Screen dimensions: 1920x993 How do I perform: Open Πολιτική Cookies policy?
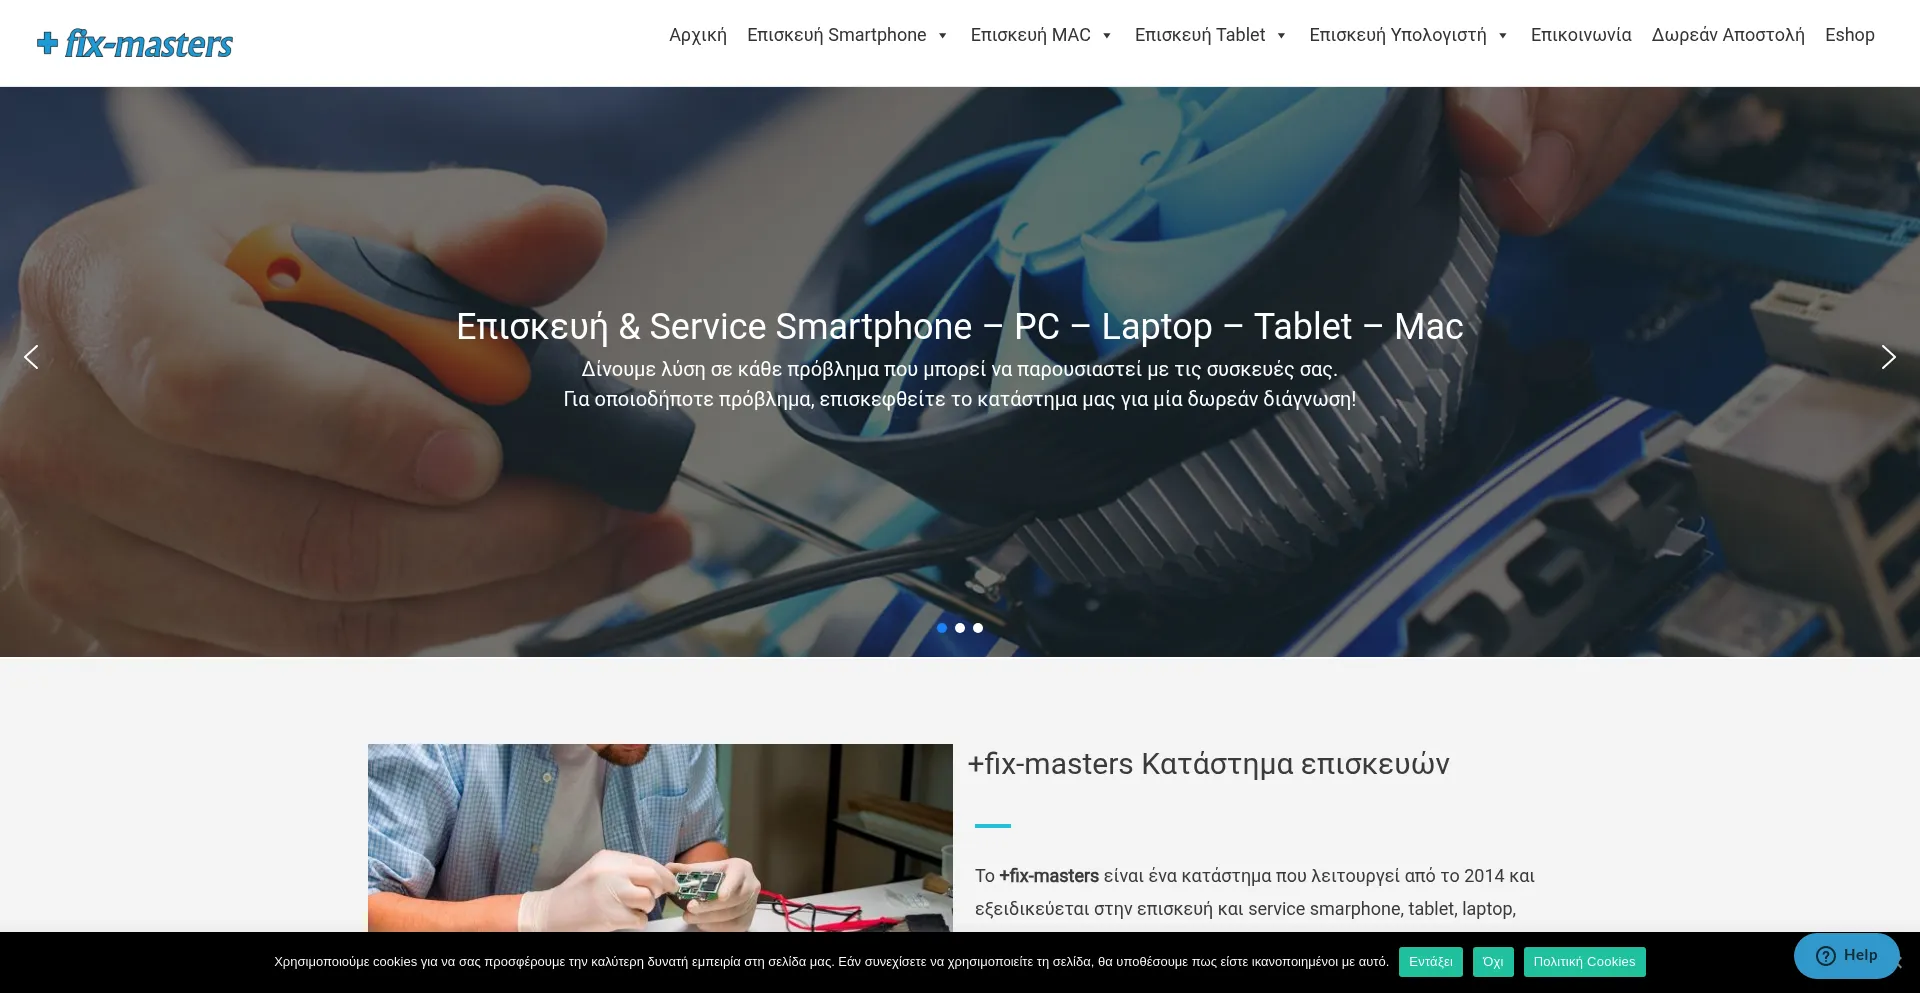click(1584, 962)
